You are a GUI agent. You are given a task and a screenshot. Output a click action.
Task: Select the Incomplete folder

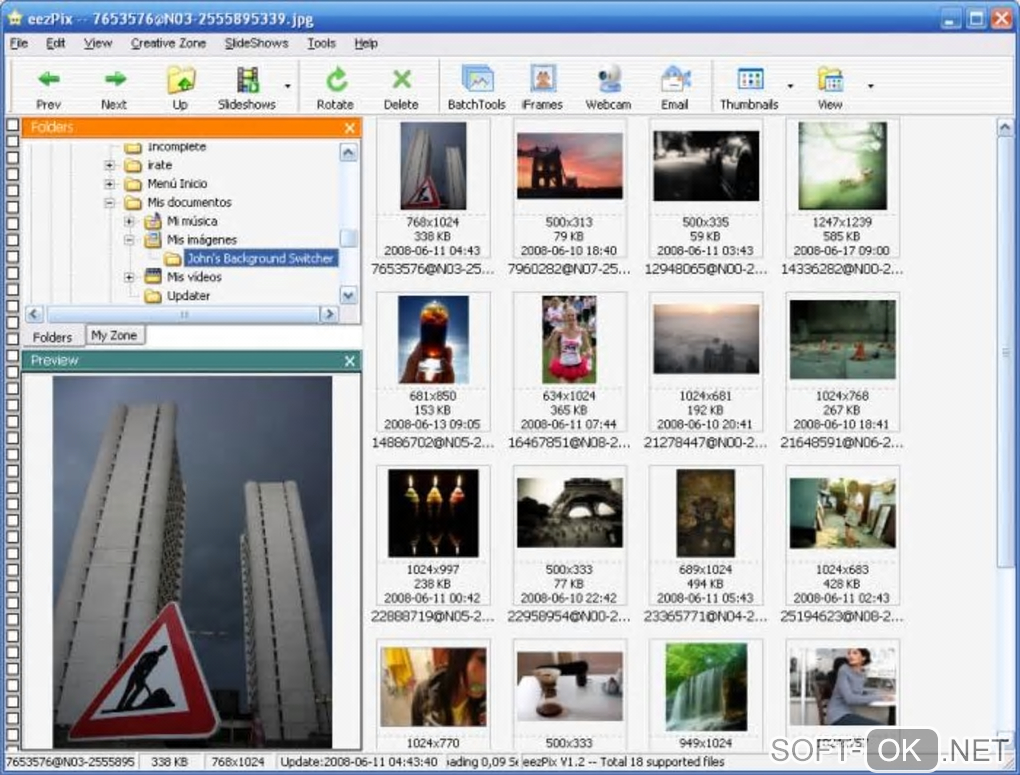176,147
